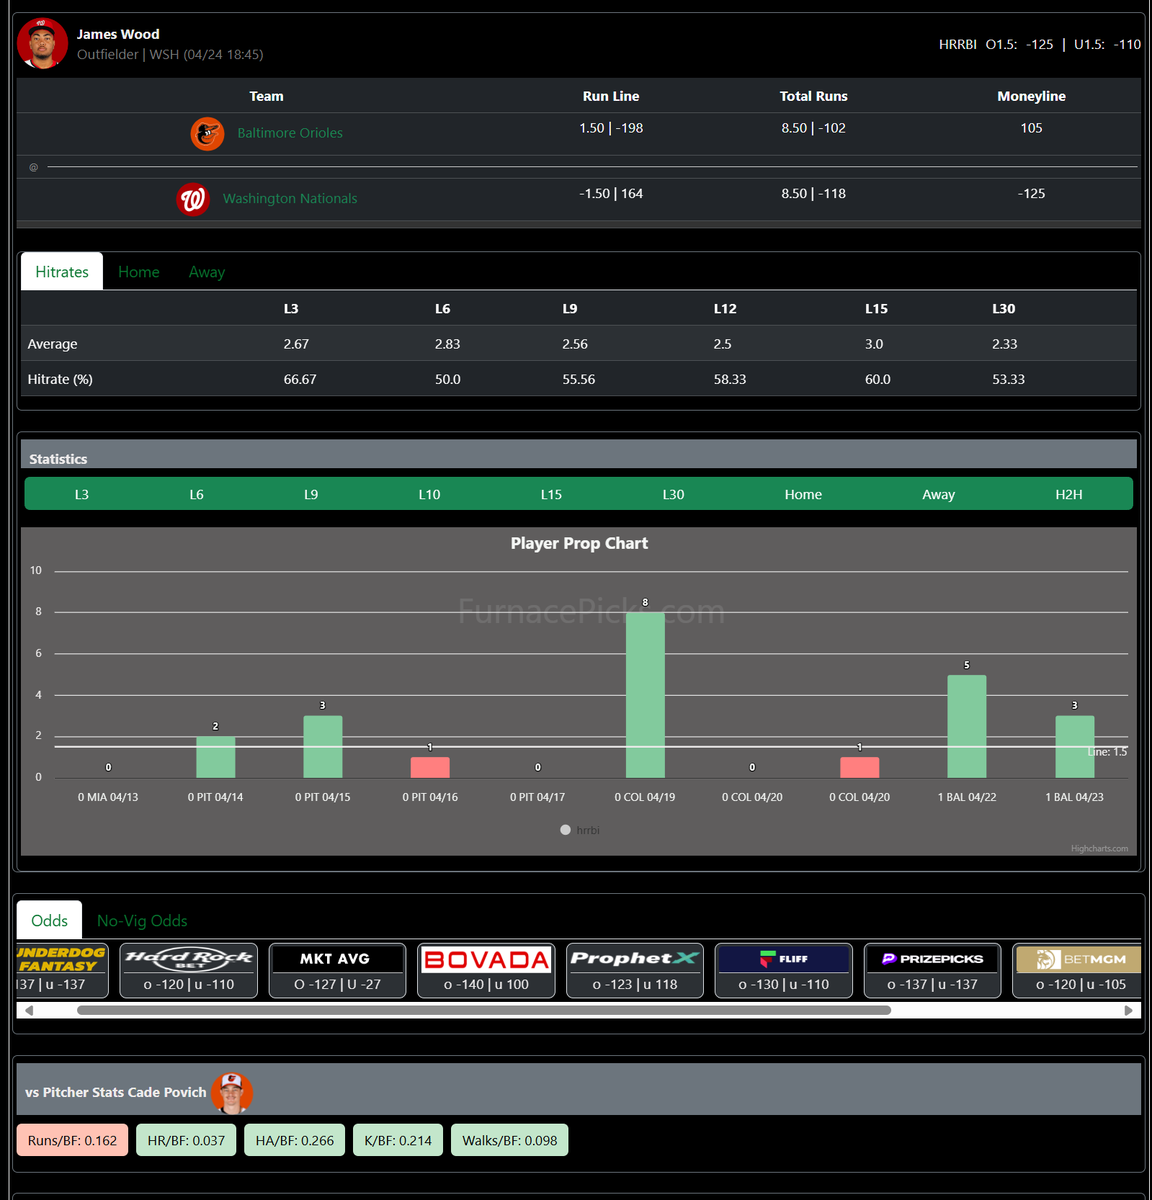Click the odds scrollbar left arrow
Viewport: 1152px width, 1200px height.
pos(29,1010)
